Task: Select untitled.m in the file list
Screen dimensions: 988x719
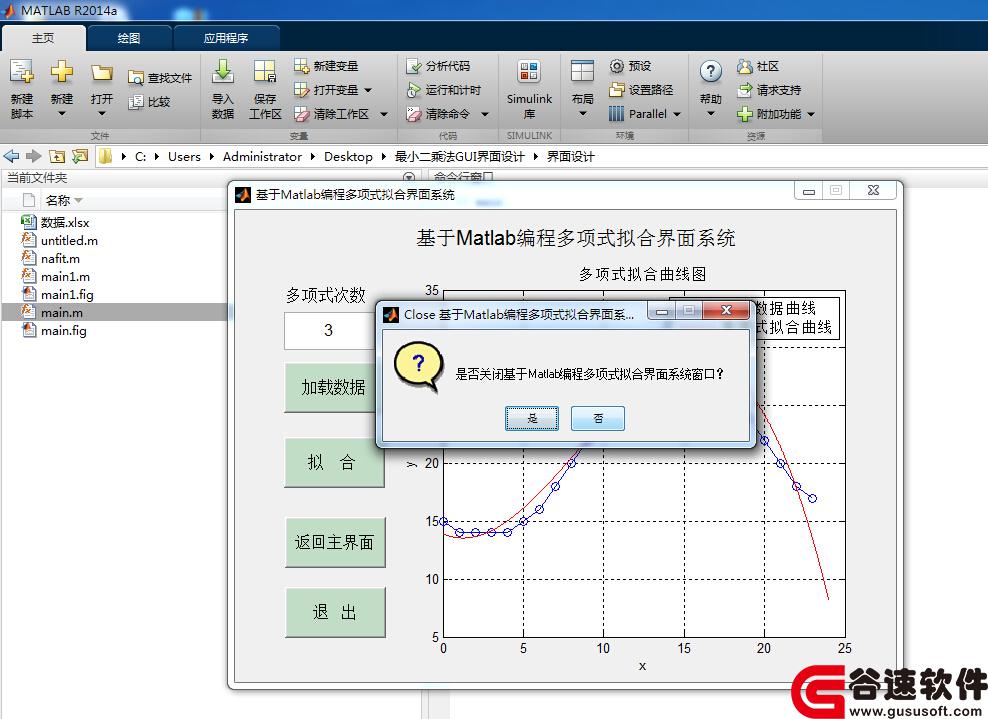Action: [x=69, y=241]
